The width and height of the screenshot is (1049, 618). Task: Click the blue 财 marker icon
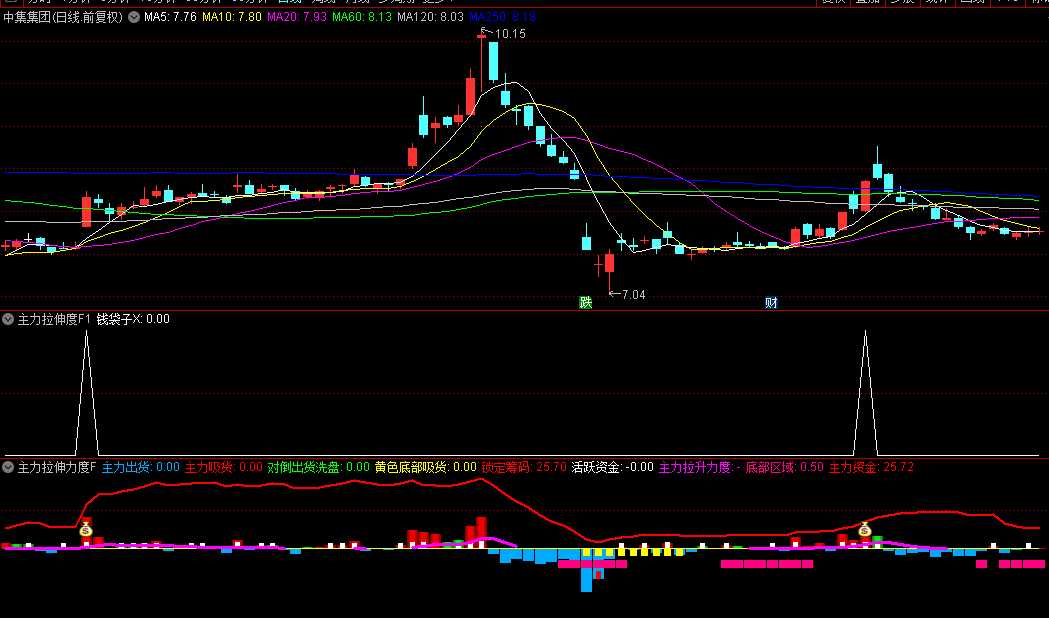pyautogui.click(x=771, y=302)
